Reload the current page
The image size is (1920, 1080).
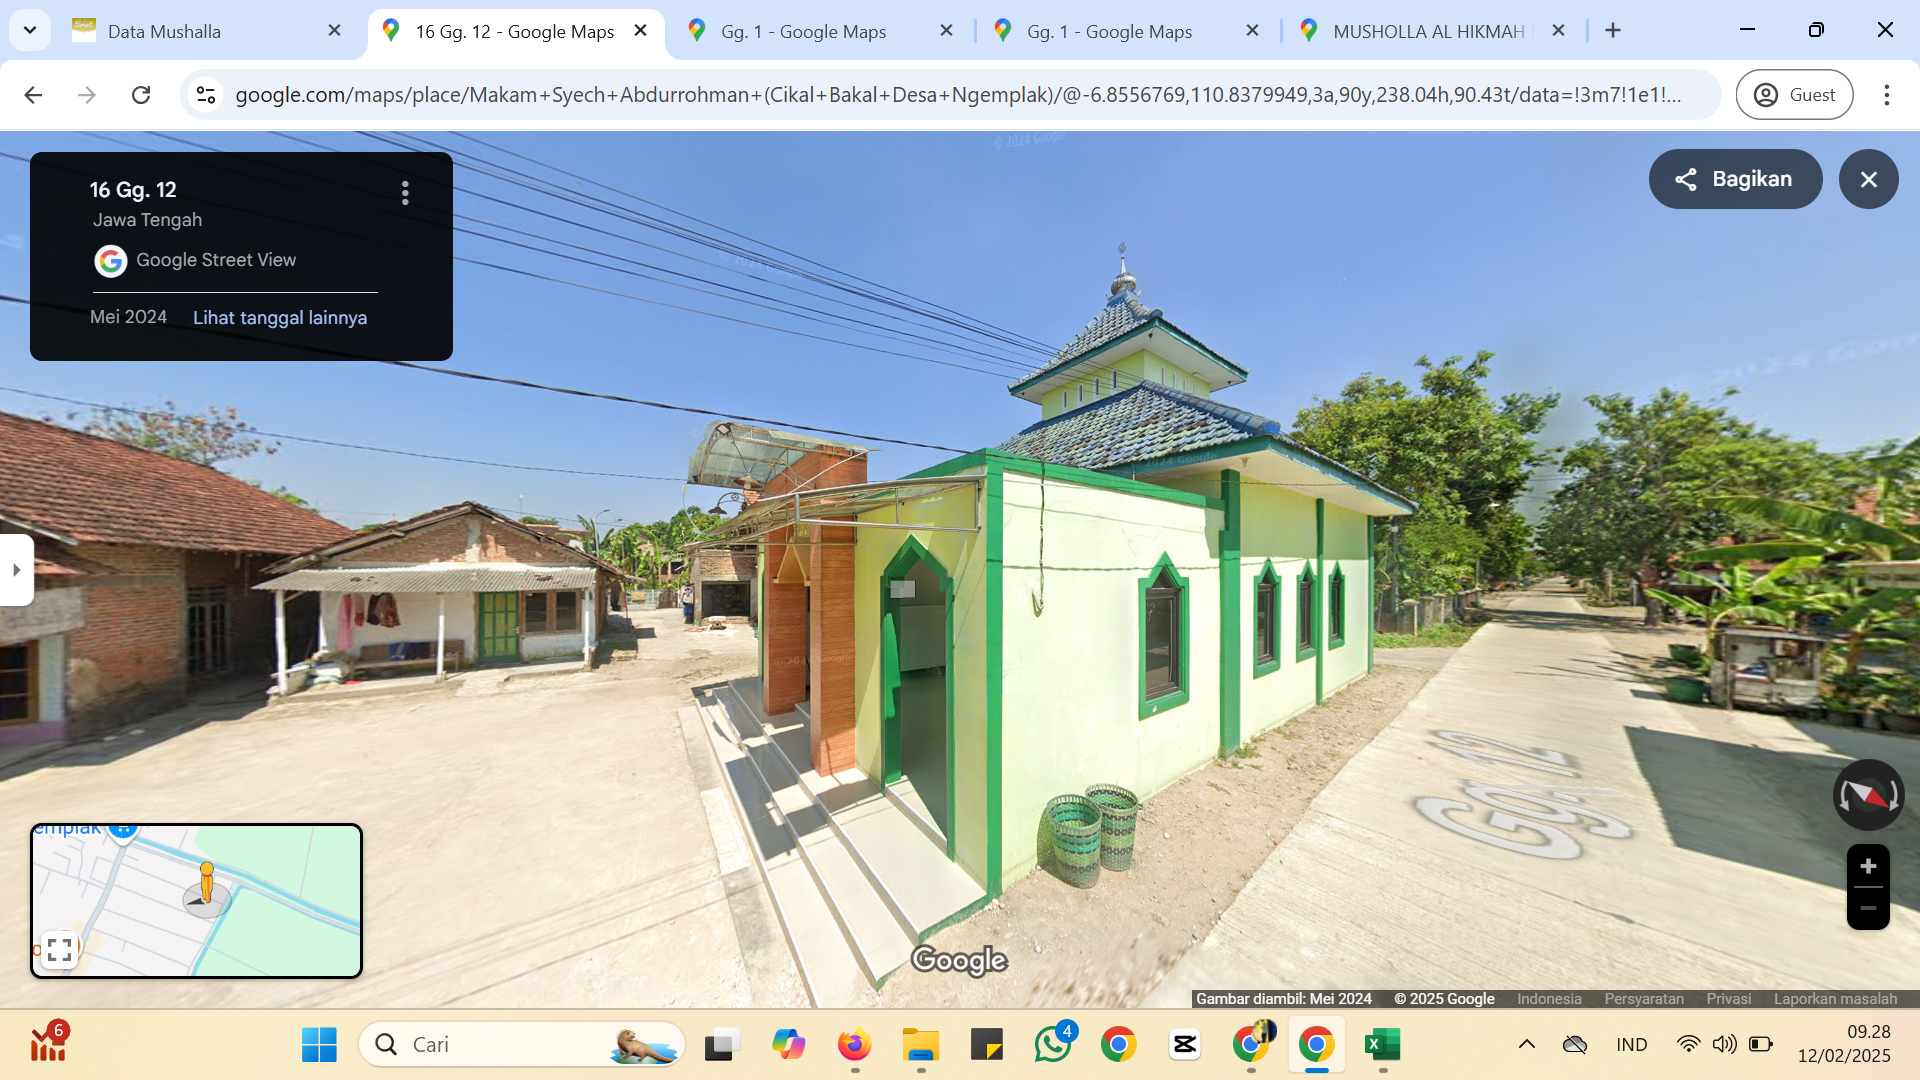(141, 95)
